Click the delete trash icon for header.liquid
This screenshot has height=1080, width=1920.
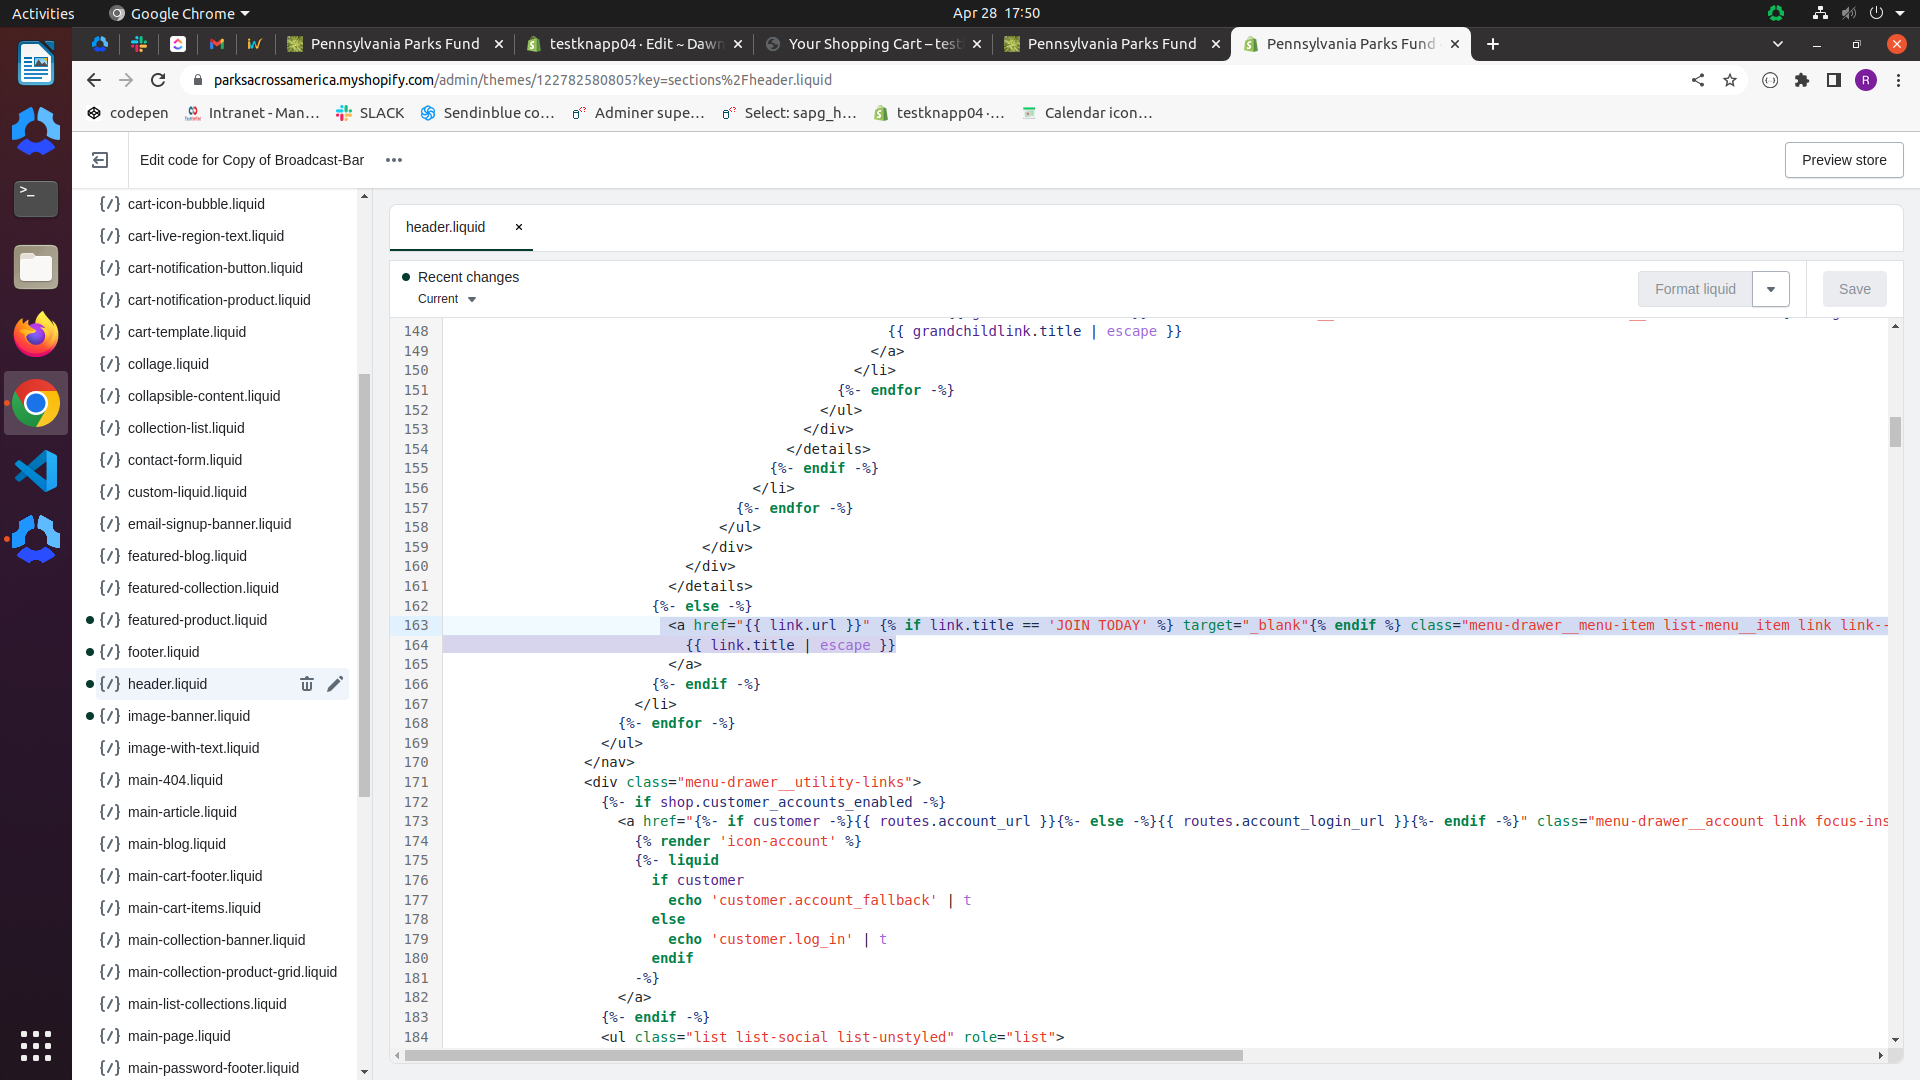point(307,684)
